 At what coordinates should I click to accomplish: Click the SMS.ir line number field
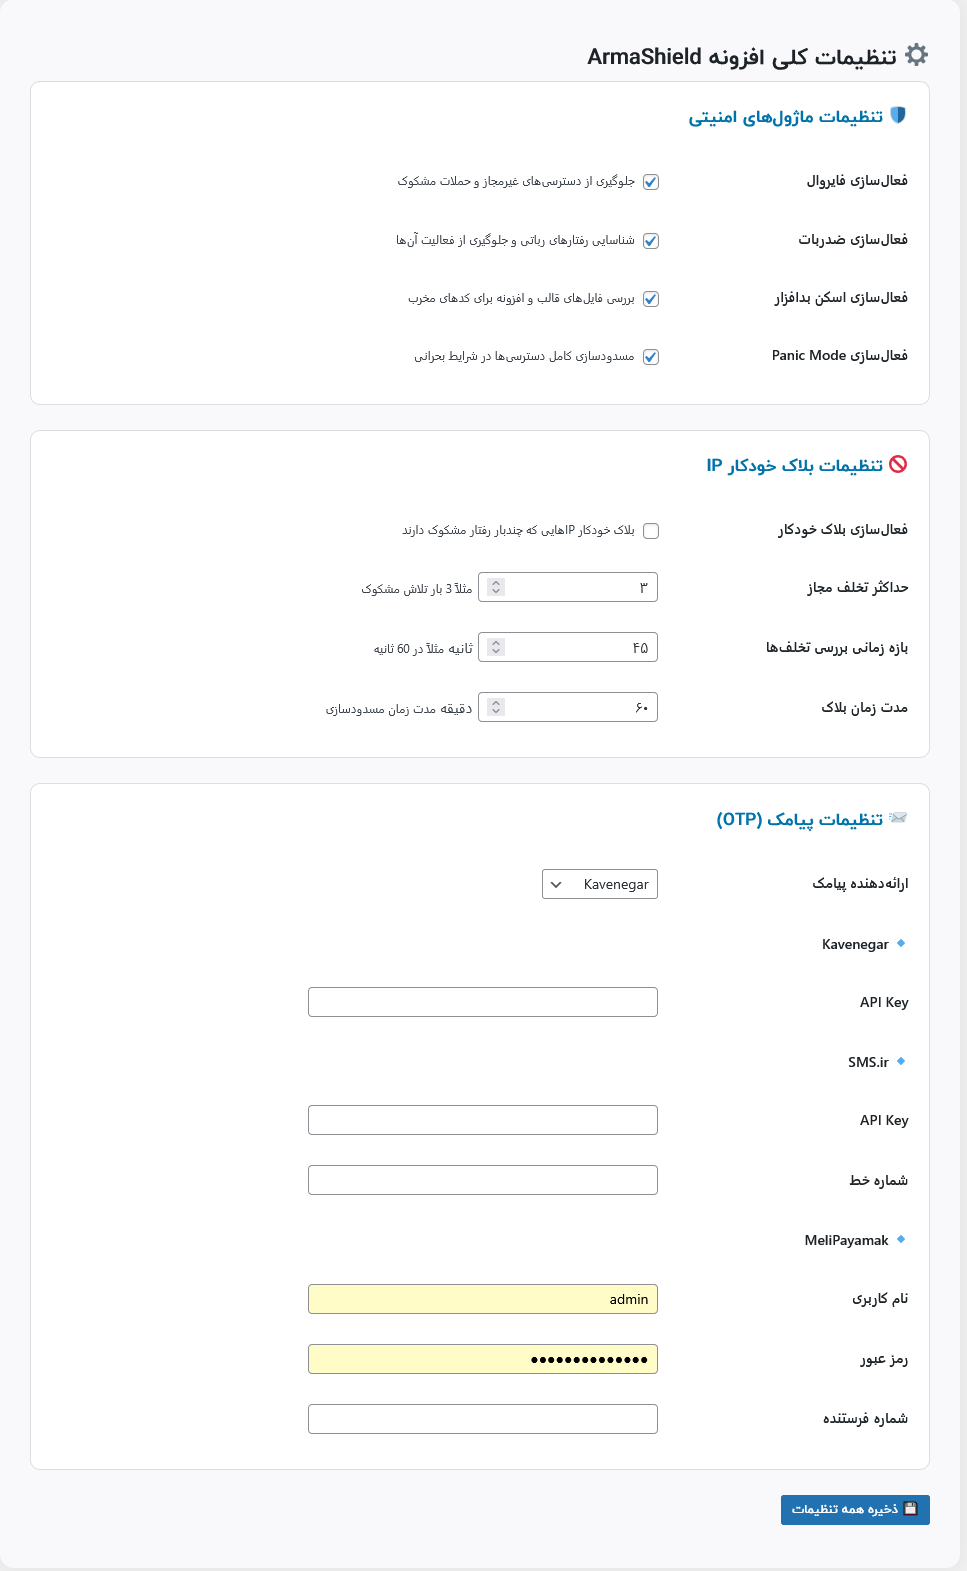click(x=483, y=1180)
